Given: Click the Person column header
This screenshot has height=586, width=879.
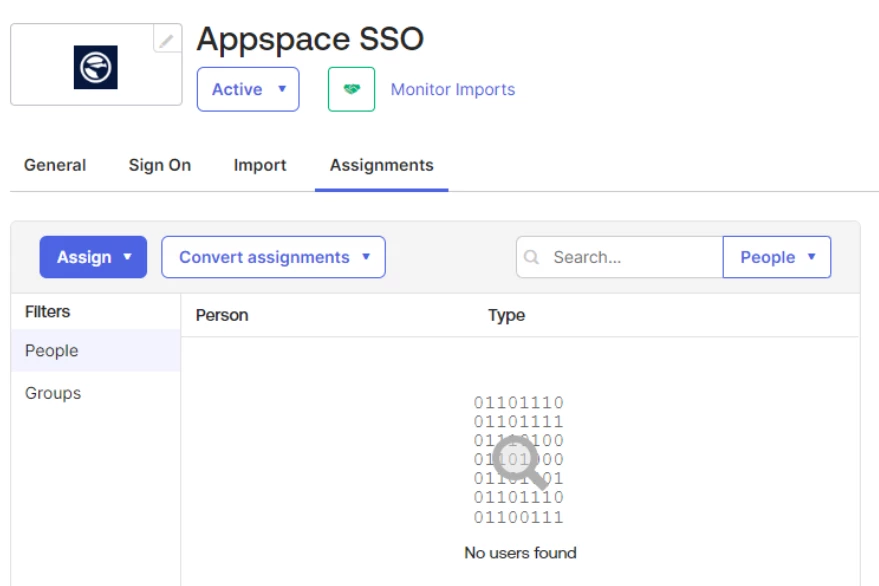Looking at the screenshot, I should pos(222,315).
